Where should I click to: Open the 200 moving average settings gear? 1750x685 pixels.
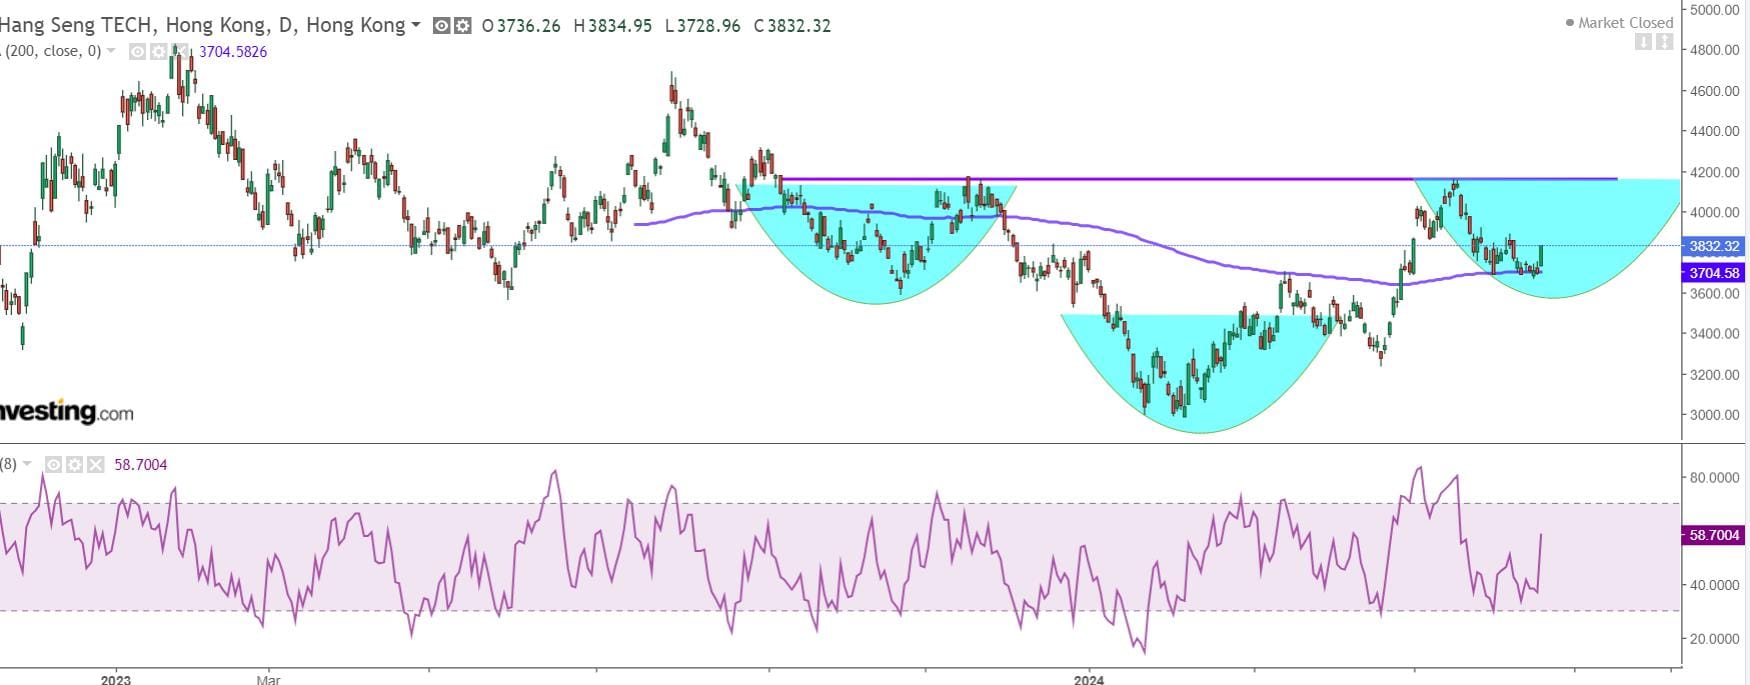point(158,52)
